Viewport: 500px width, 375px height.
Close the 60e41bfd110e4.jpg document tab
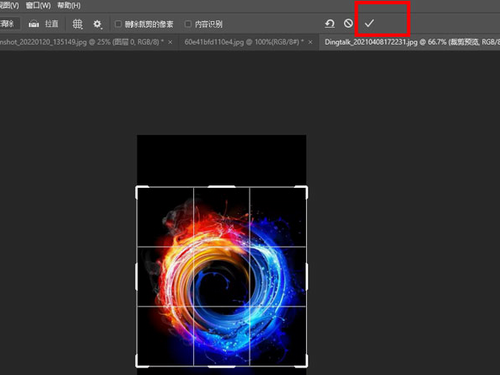310,42
